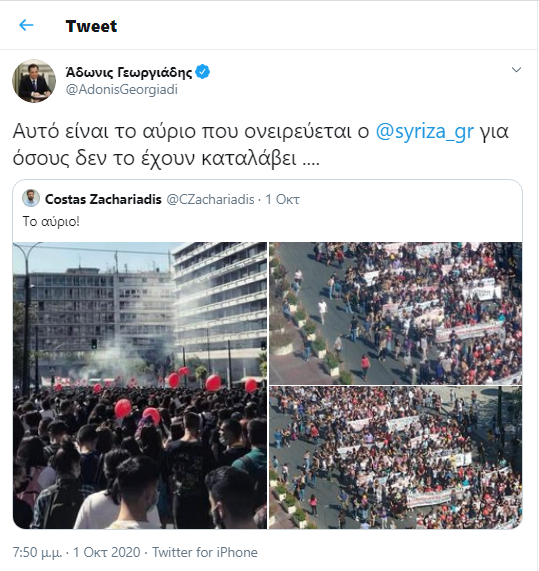Open the @CZachariadis handle
This screenshot has height=571, width=539.
coord(210,199)
